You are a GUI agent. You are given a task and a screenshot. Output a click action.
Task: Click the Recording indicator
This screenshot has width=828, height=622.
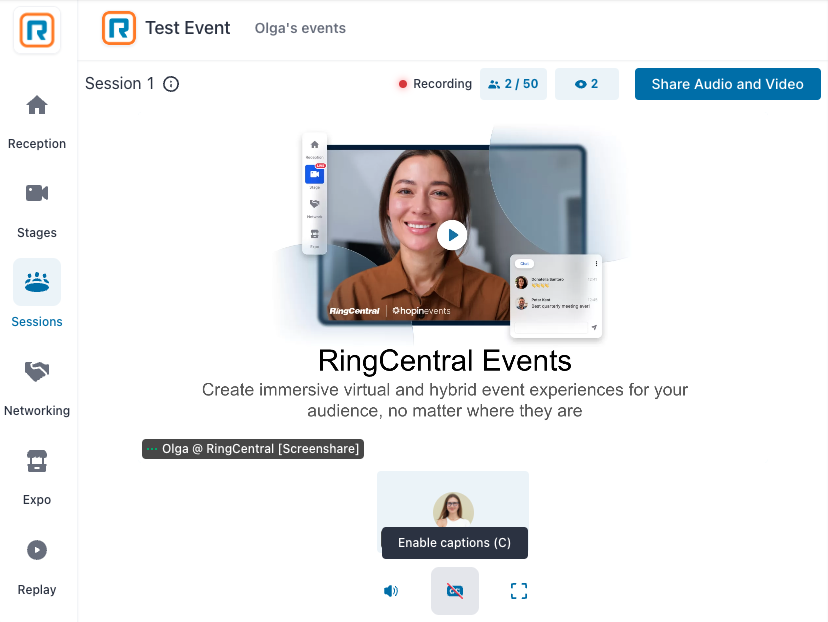[x=435, y=84]
